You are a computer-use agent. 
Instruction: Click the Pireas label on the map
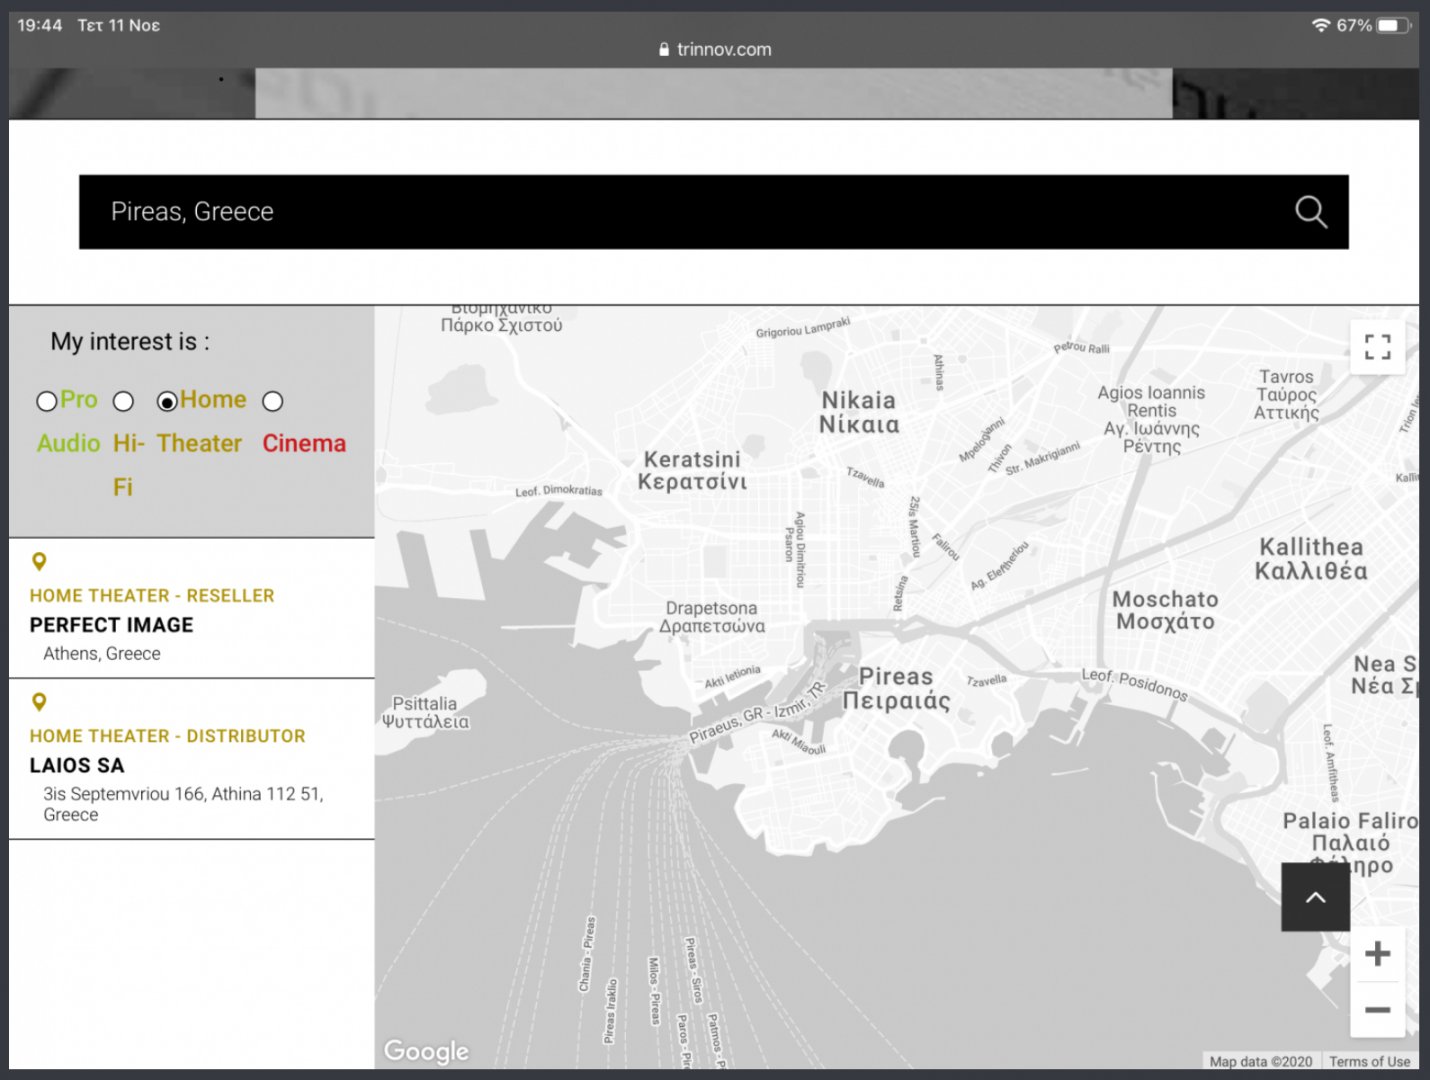pos(896,689)
